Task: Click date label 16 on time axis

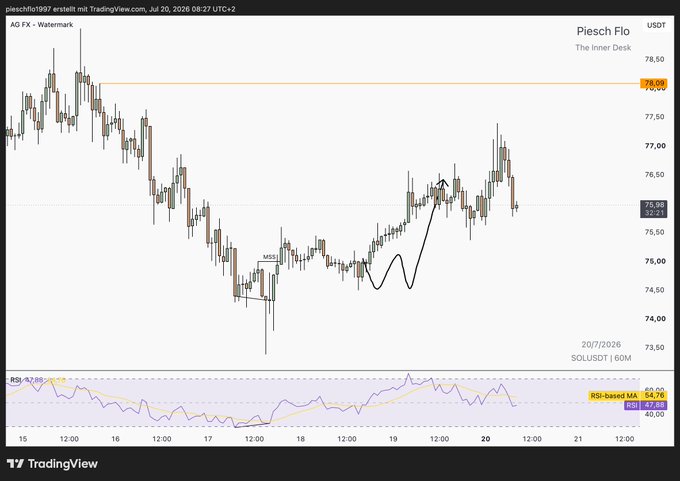Action: (115, 439)
